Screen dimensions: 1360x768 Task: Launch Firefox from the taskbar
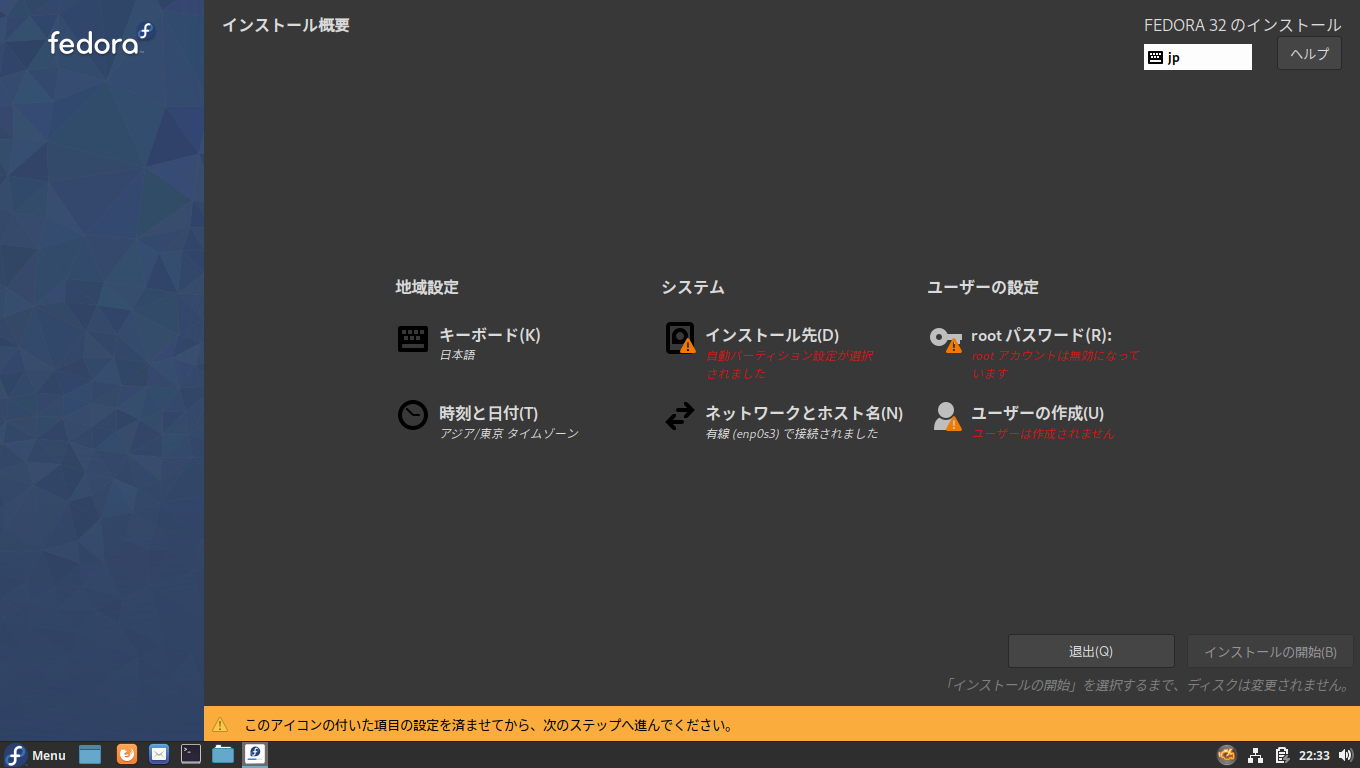[x=127, y=755]
